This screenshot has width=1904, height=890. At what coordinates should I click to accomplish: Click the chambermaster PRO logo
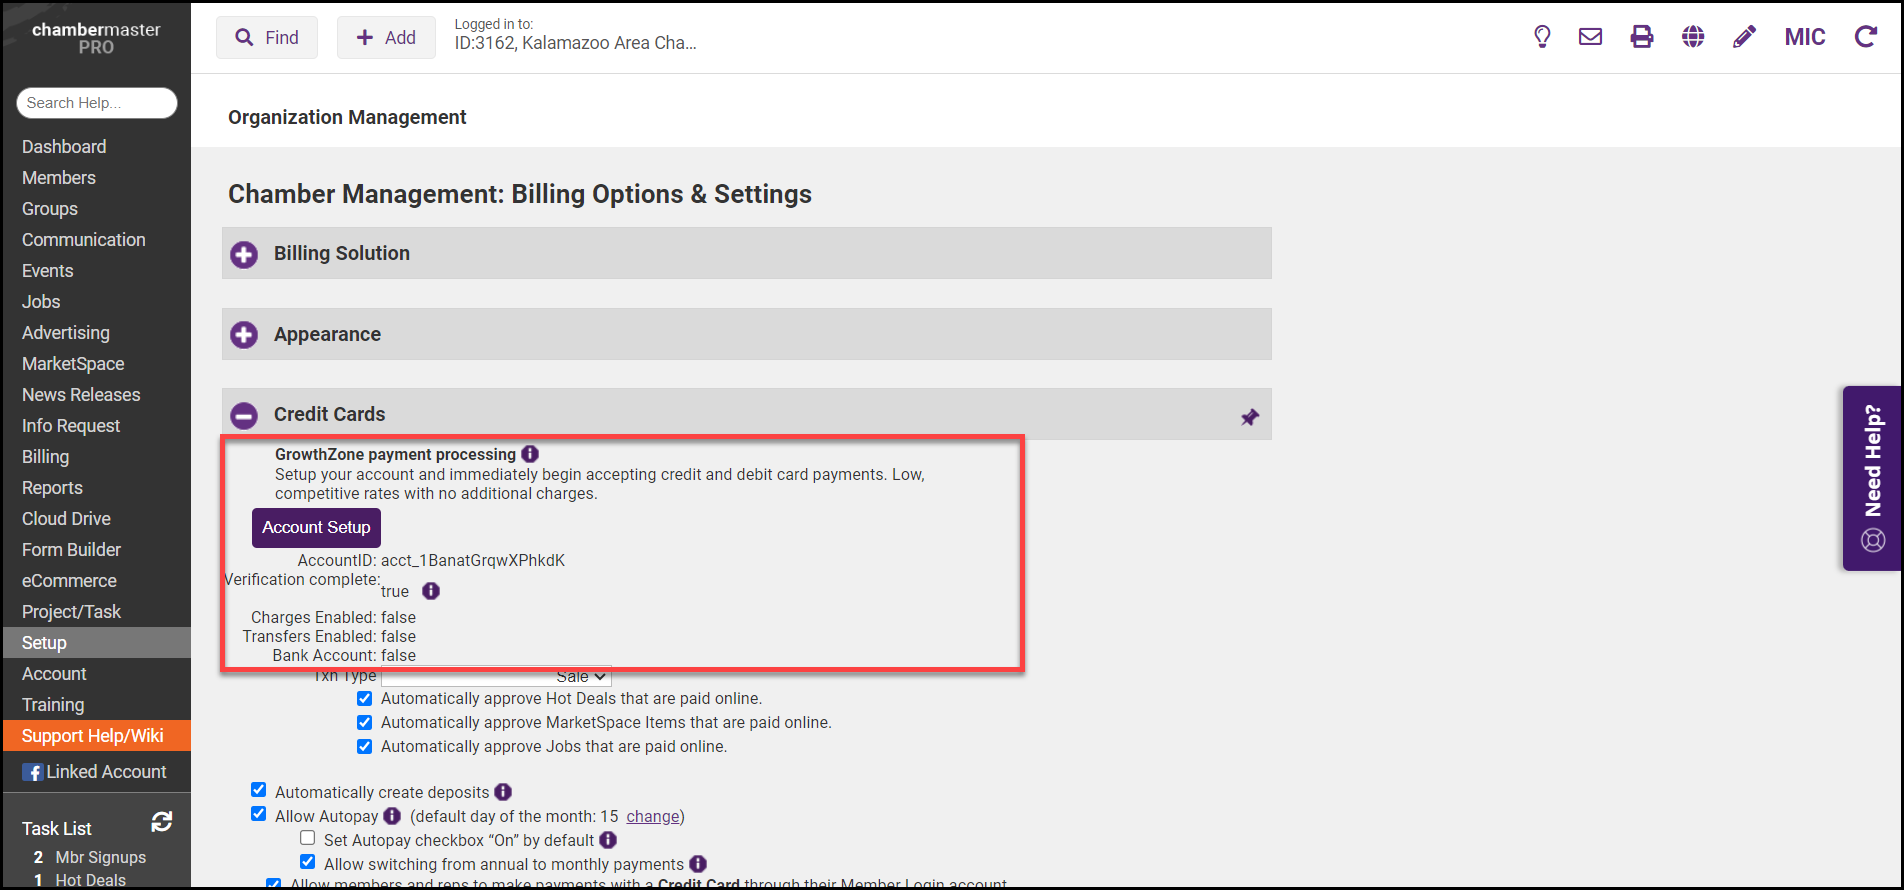[x=96, y=38]
